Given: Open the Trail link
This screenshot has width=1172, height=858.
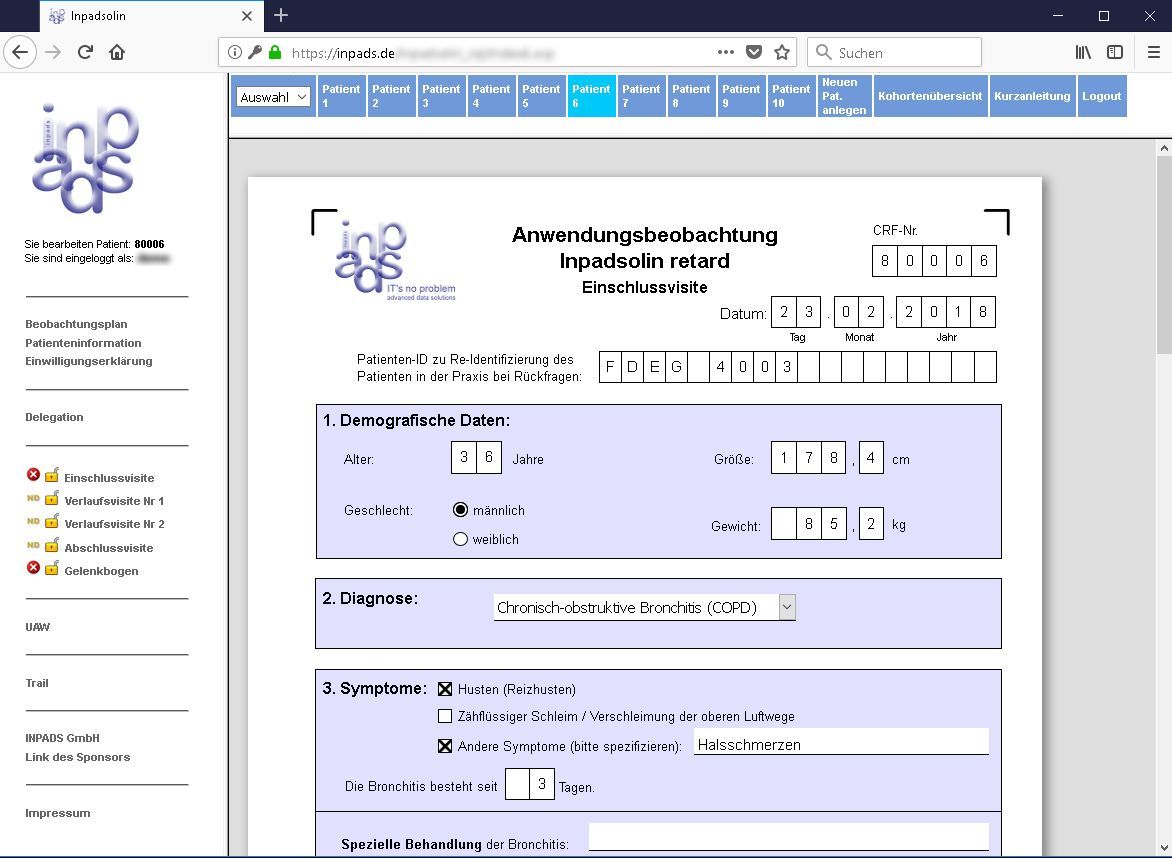Looking at the screenshot, I should 37,683.
